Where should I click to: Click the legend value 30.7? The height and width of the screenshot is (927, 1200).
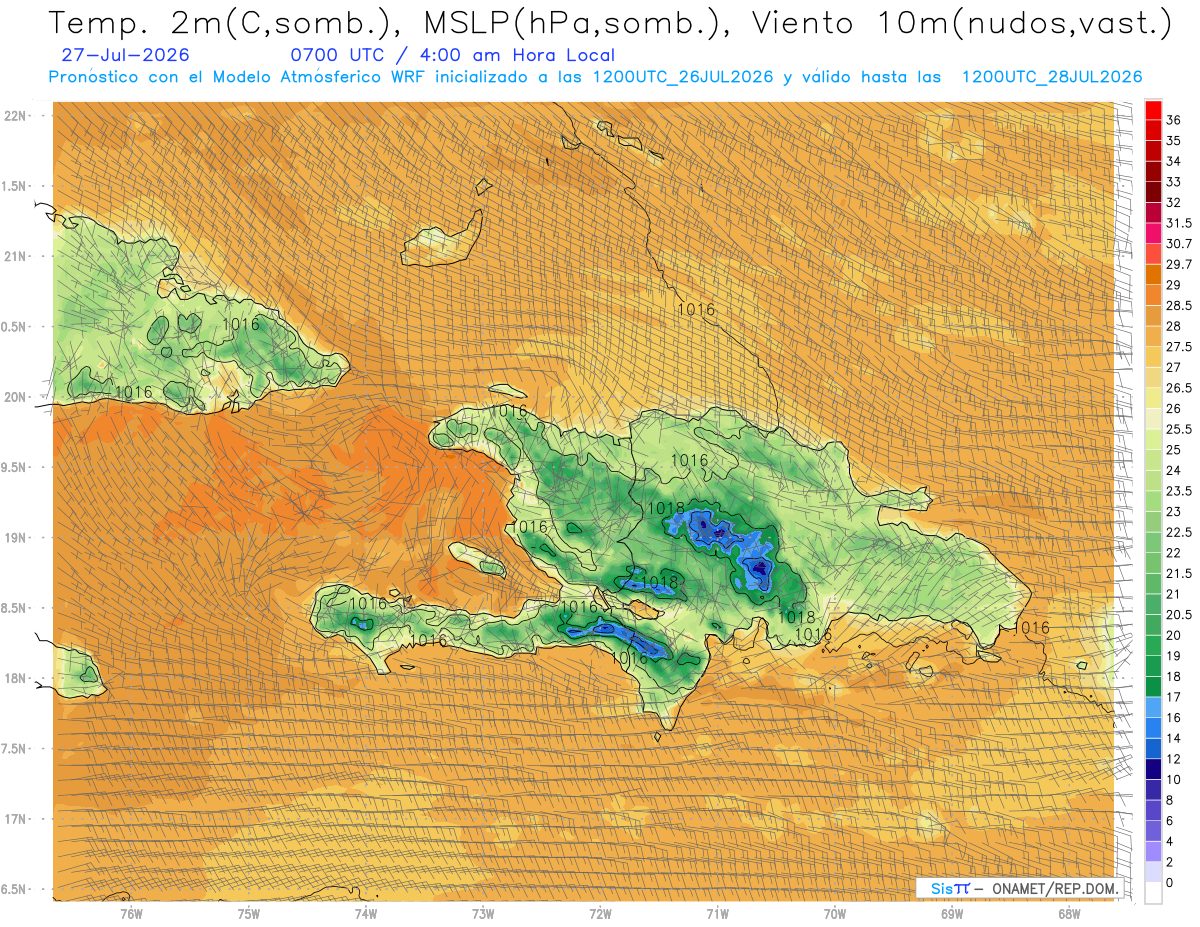1179,244
